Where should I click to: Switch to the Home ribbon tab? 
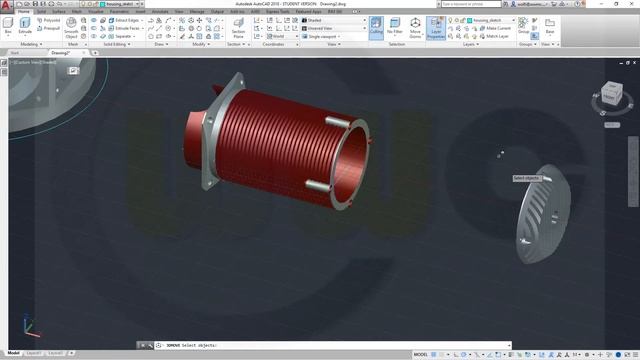[24, 11]
